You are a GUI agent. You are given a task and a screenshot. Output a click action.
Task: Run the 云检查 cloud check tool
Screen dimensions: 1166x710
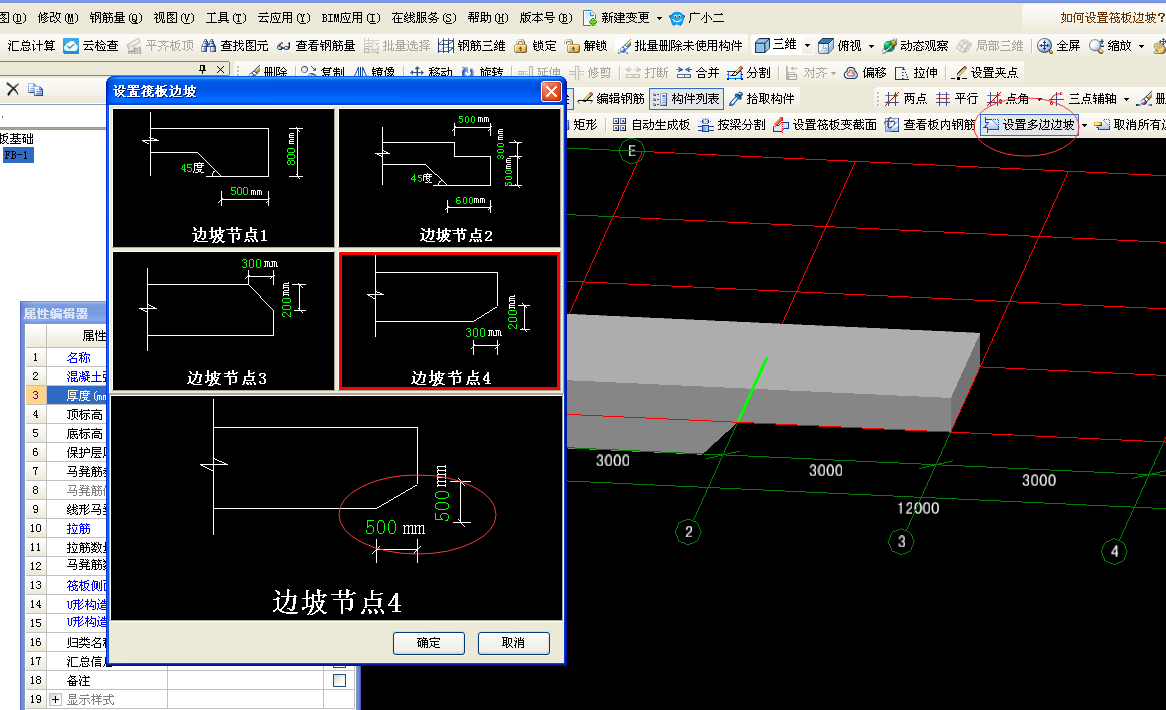click(91, 46)
